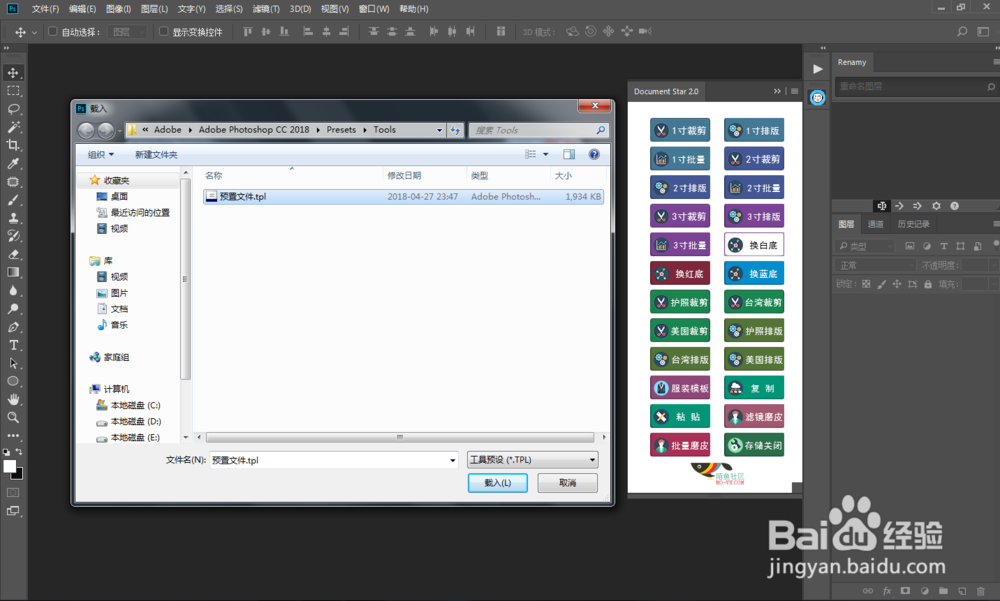This screenshot has height=601, width=1000.
Task: Toggle type layer filter icon
Action: pos(944,246)
